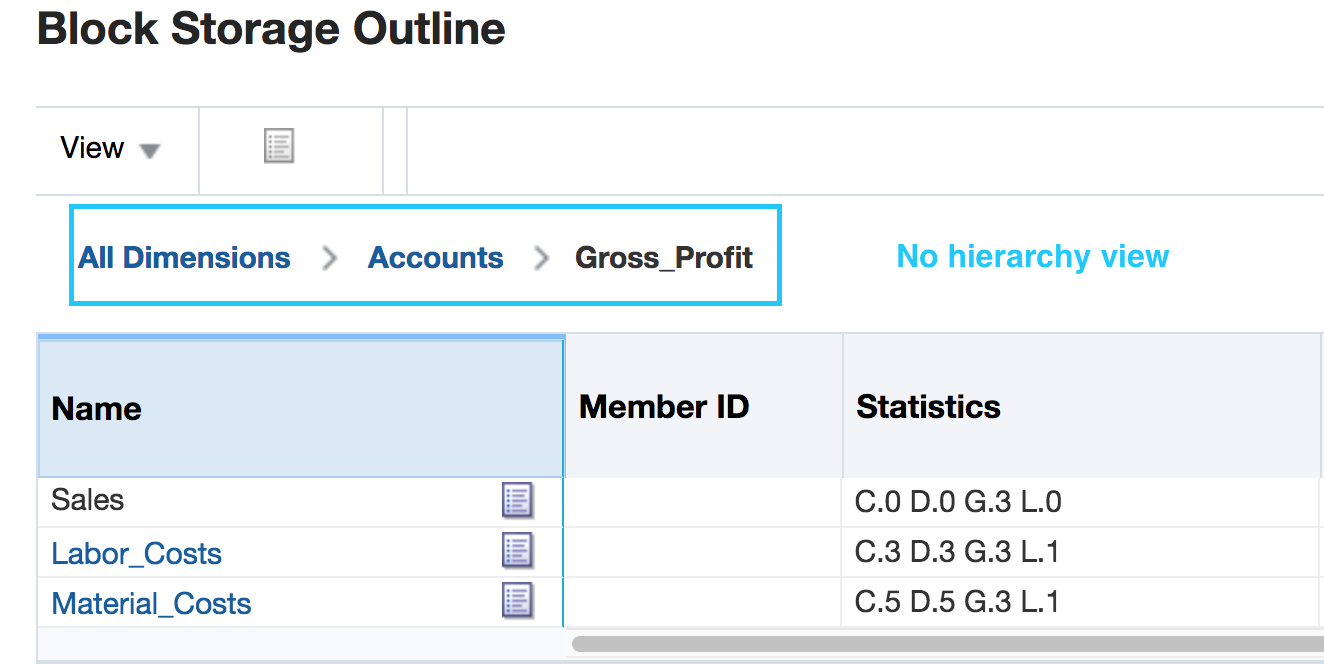Open the View dropdown menu

click(x=110, y=149)
